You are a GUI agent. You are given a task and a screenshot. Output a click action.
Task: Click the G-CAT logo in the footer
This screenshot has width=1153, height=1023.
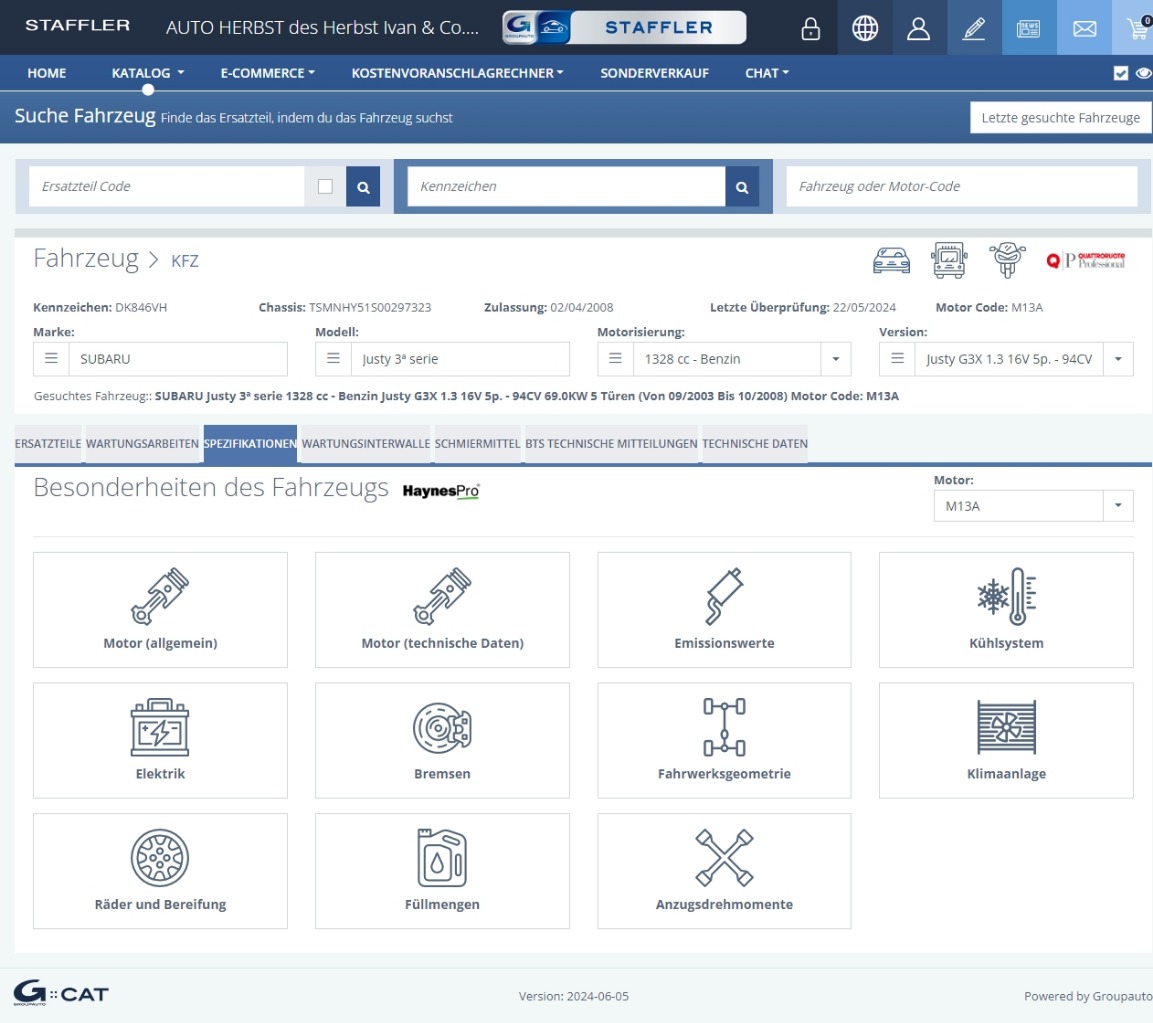[x=61, y=994]
